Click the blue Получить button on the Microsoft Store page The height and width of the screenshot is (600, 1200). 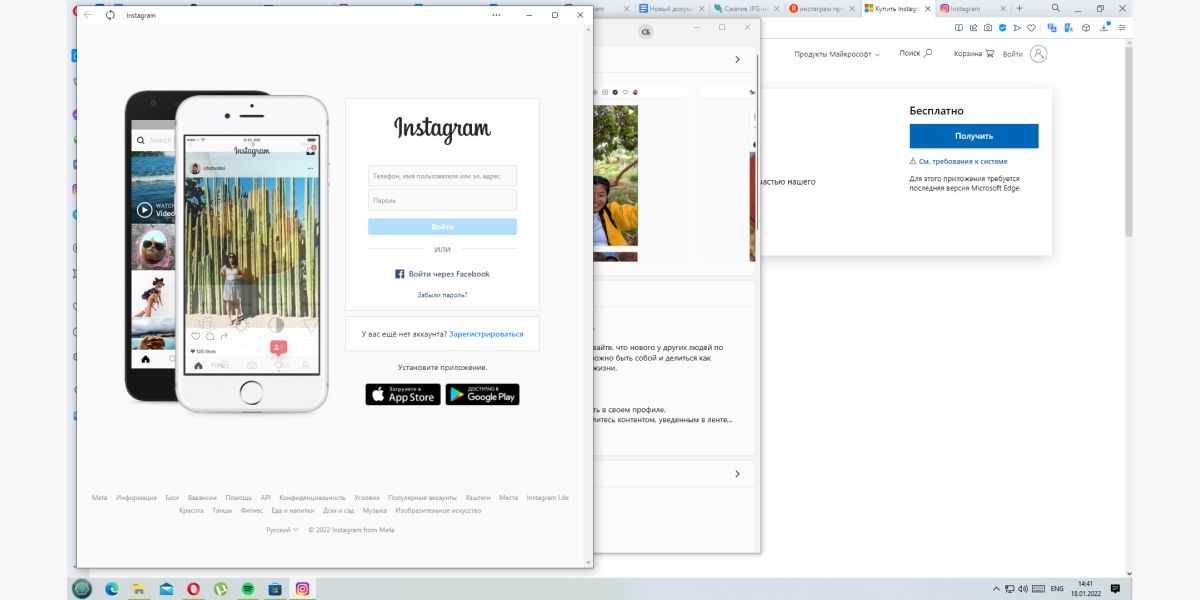tap(974, 136)
